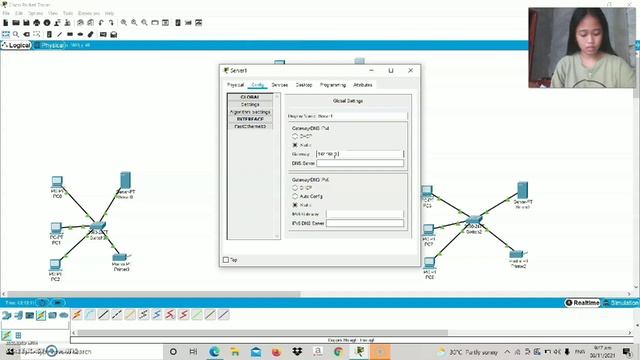640x360 pixels.
Task: Select Static radio under IPv6 Gateway/DNS
Action: pos(295,205)
